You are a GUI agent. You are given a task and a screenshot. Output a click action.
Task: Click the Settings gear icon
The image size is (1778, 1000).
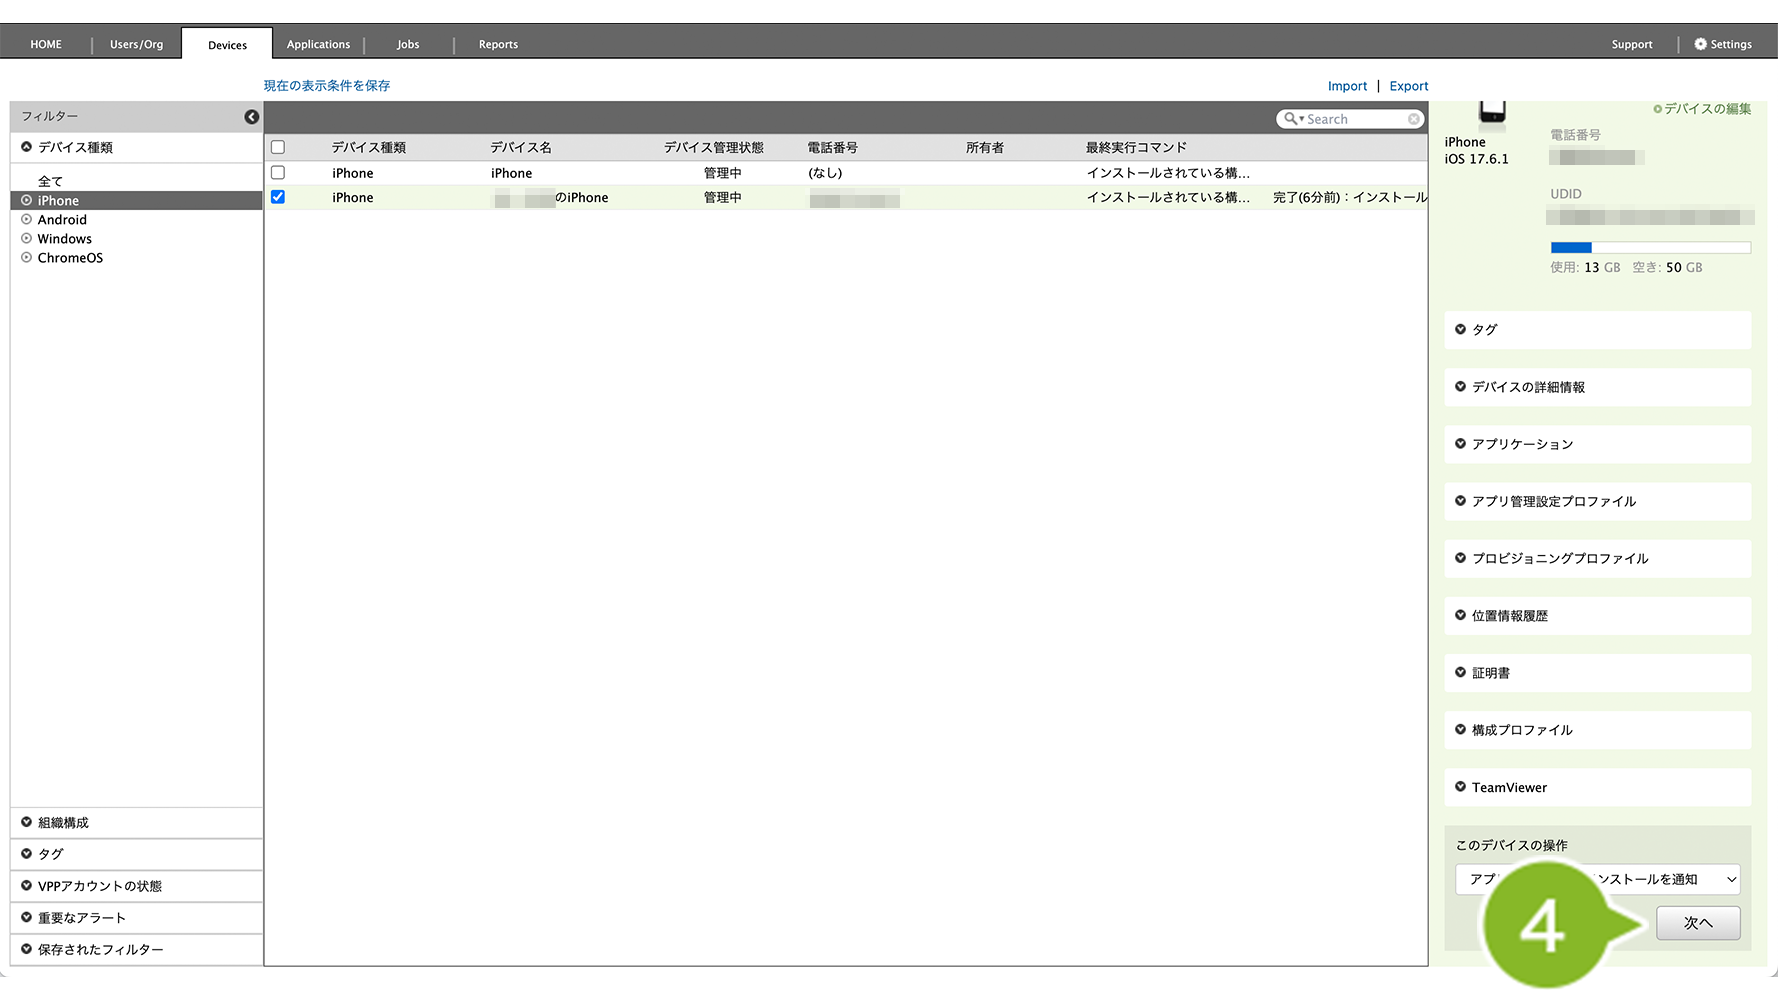[1700, 44]
